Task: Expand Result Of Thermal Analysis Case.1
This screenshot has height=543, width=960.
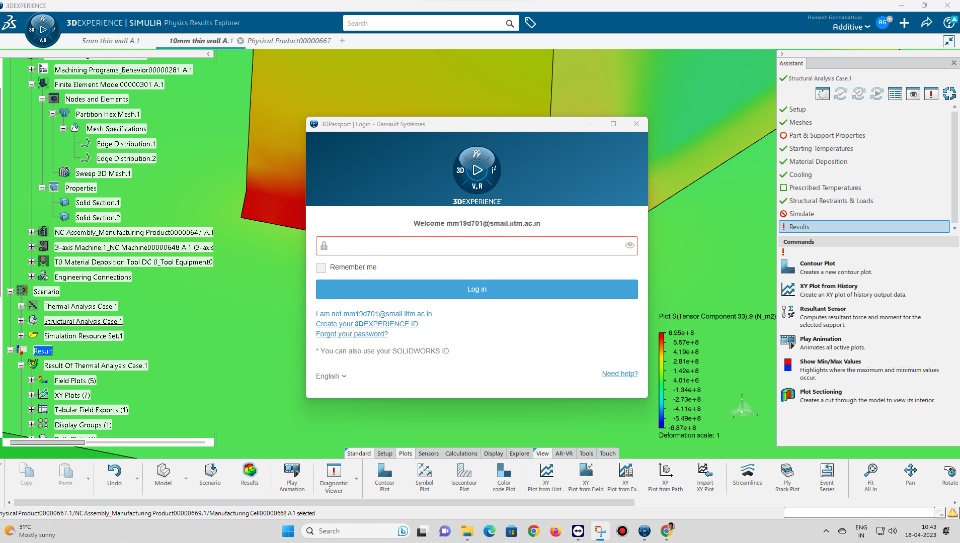Action: (x=21, y=365)
